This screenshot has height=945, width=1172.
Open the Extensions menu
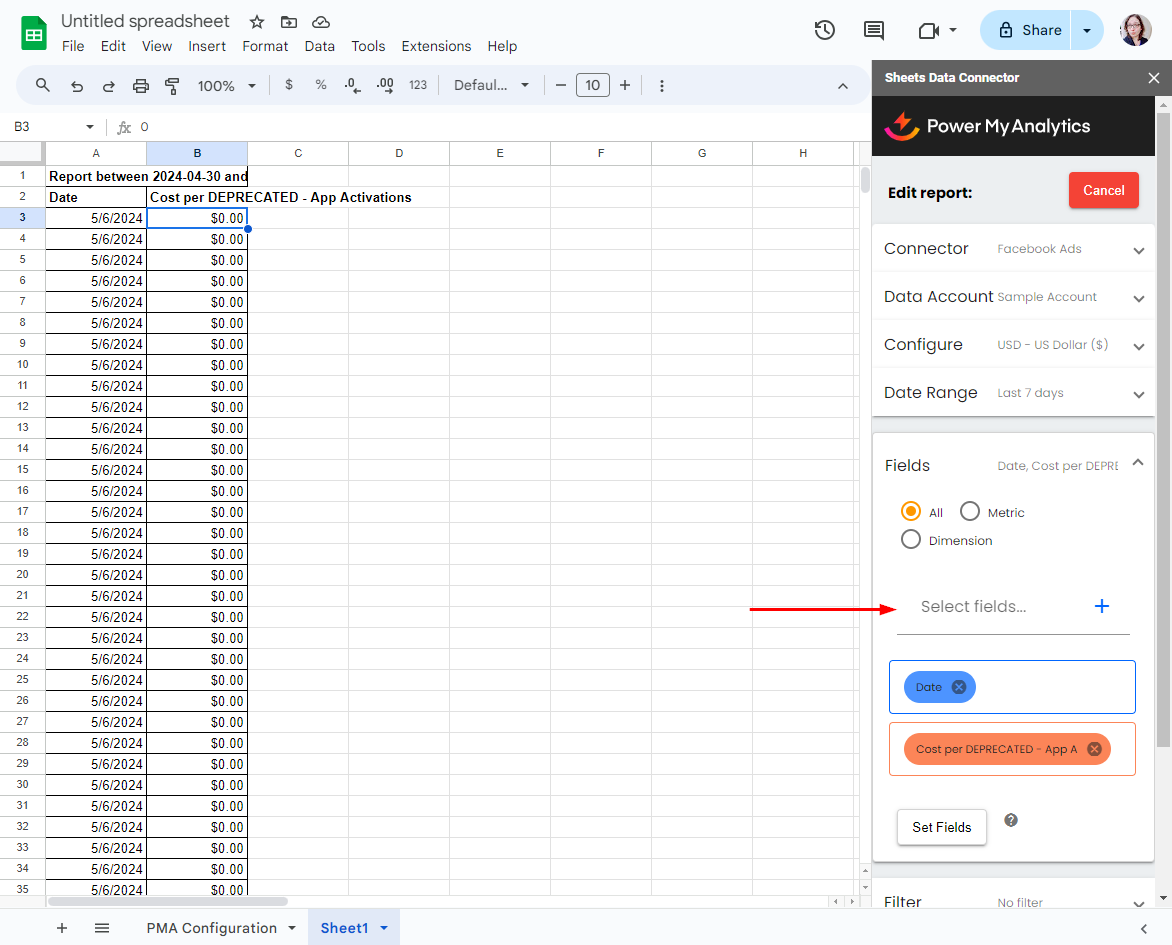click(436, 46)
